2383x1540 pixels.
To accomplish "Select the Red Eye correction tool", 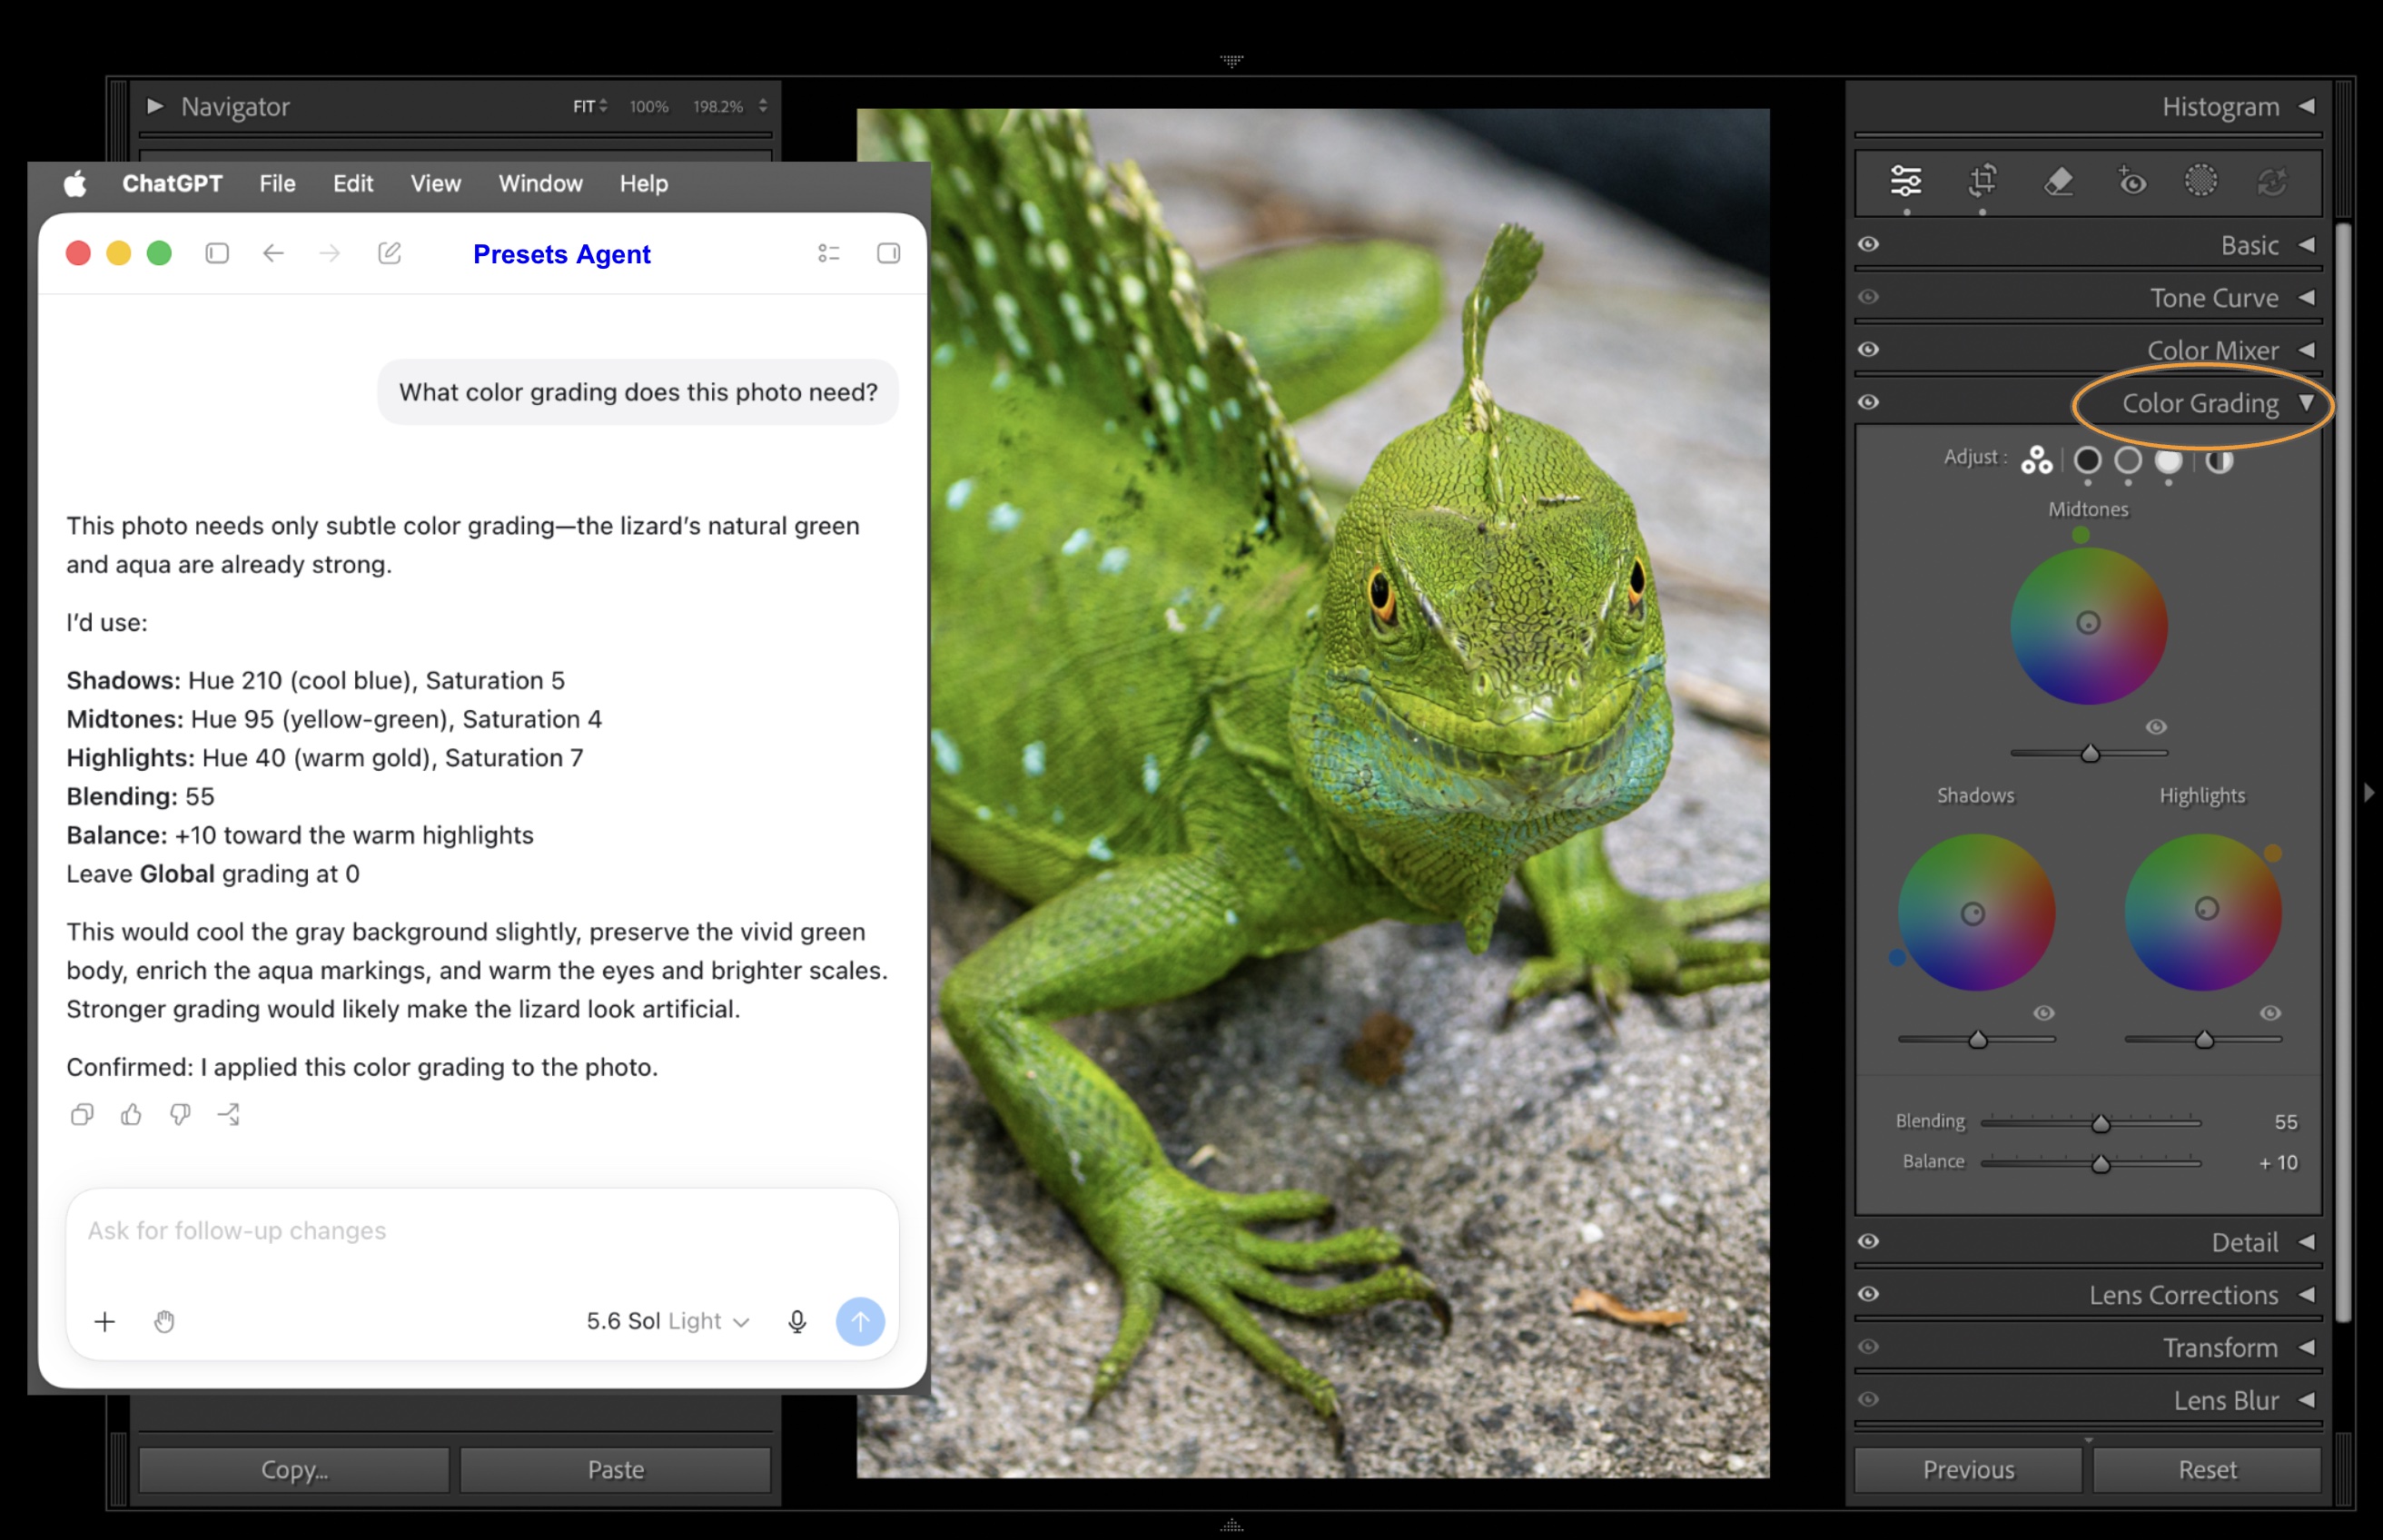I will [x=2132, y=181].
